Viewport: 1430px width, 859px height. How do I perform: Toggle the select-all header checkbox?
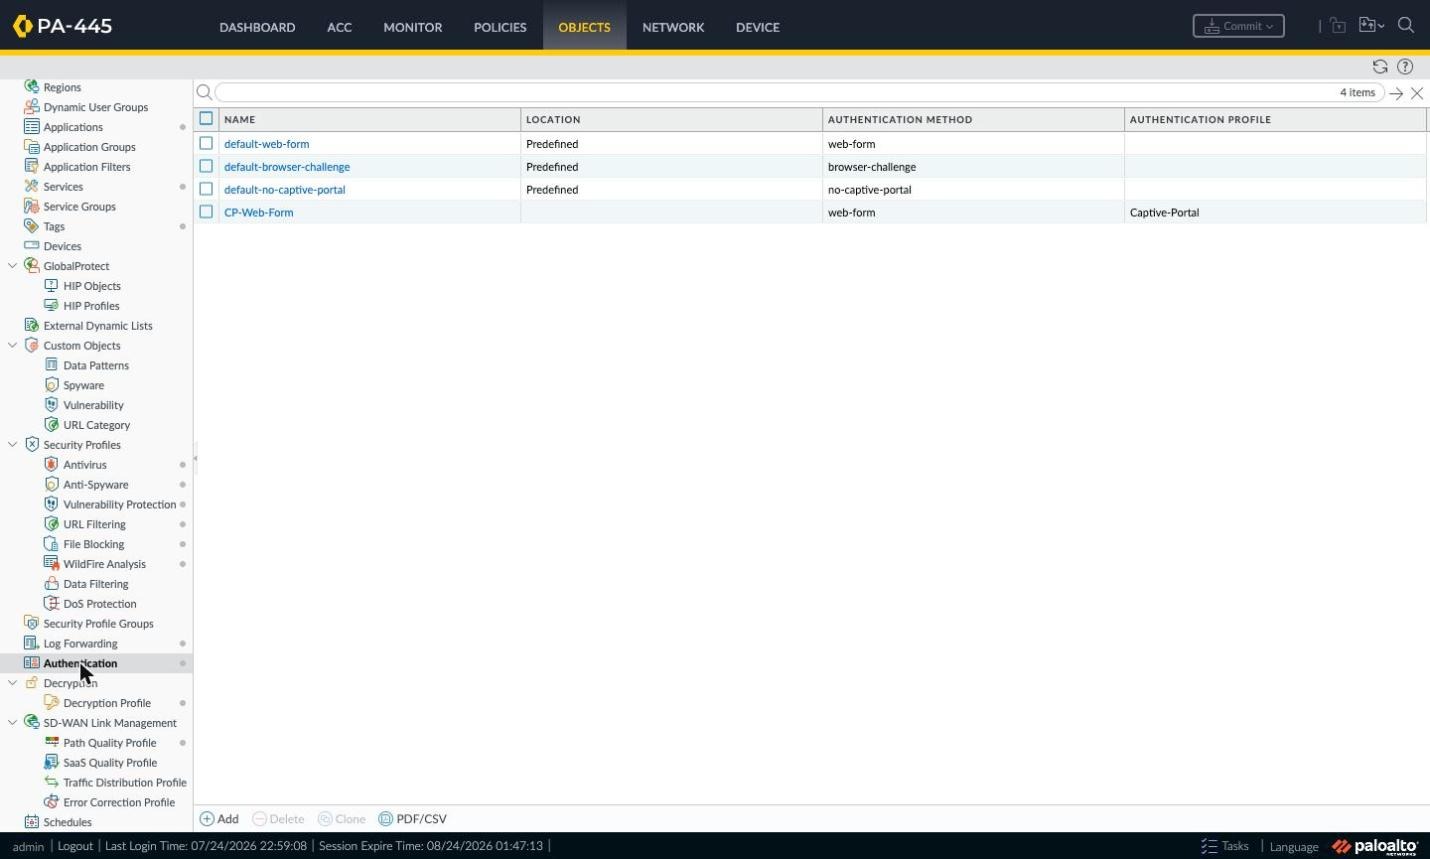pos(206,119)
